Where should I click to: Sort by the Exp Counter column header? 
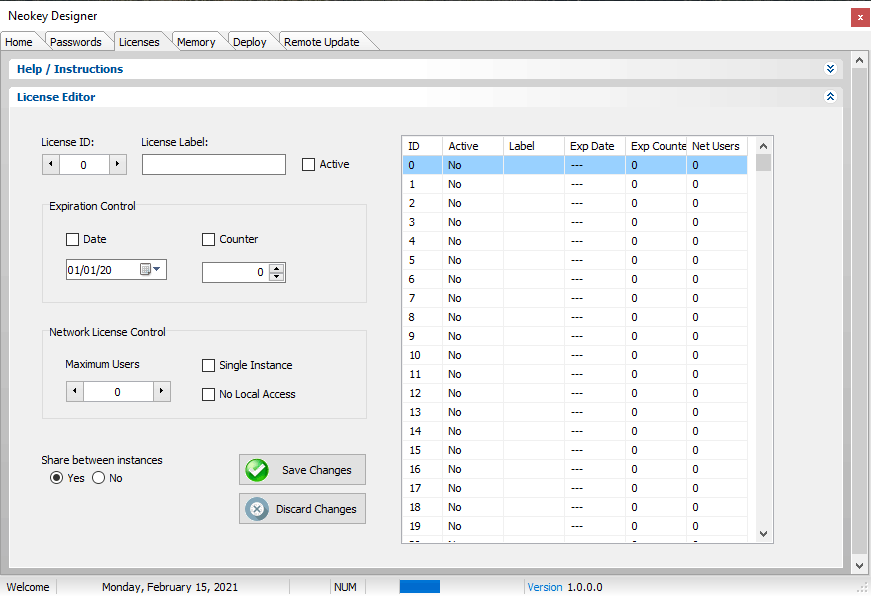coord(656,146)
